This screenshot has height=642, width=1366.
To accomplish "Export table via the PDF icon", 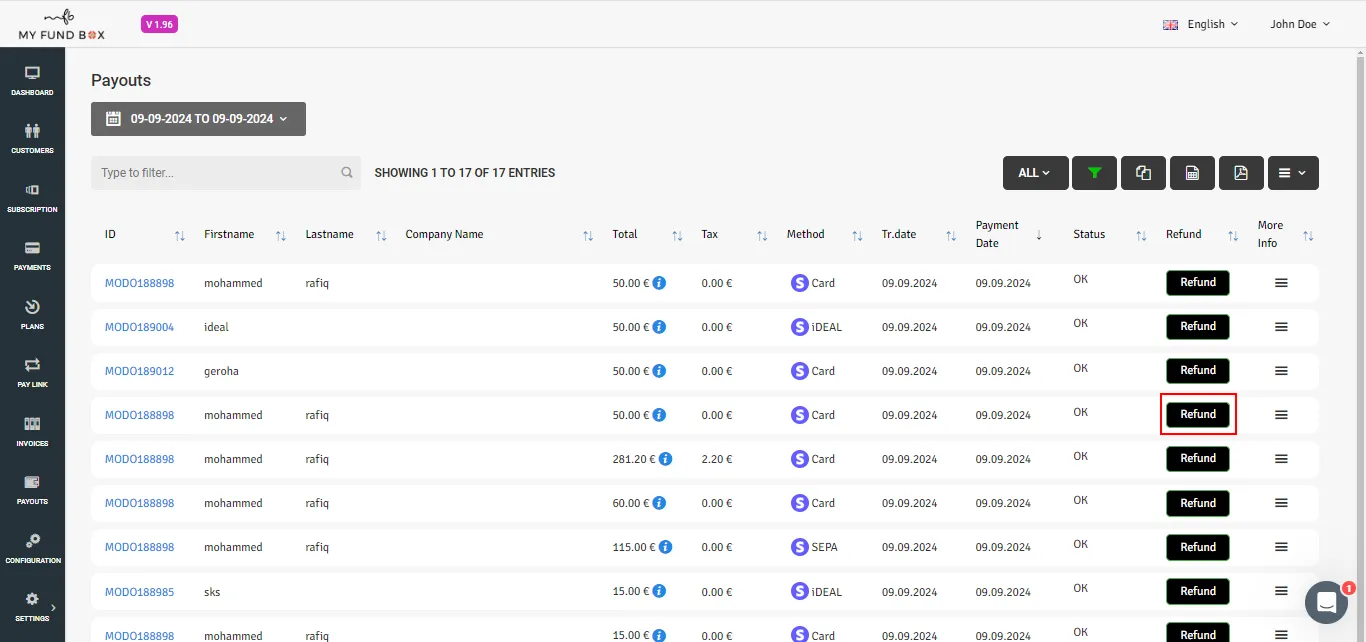I will click(x=1241, y=173).
